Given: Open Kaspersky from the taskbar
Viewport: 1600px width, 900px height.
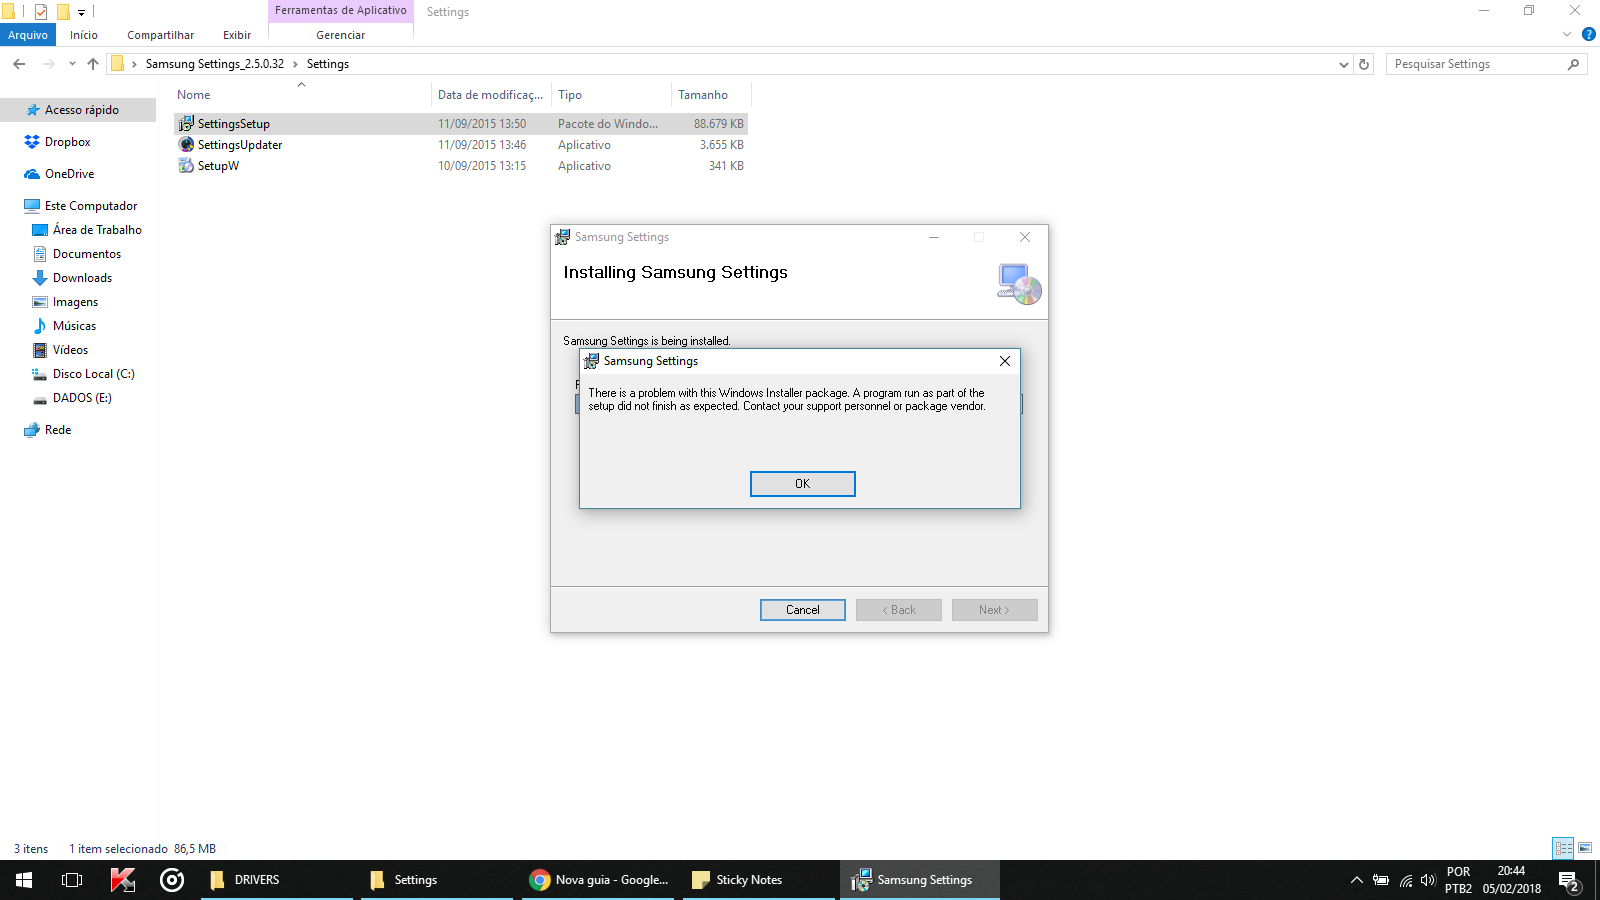Looking at the screenshot, I should coord(122,880).
